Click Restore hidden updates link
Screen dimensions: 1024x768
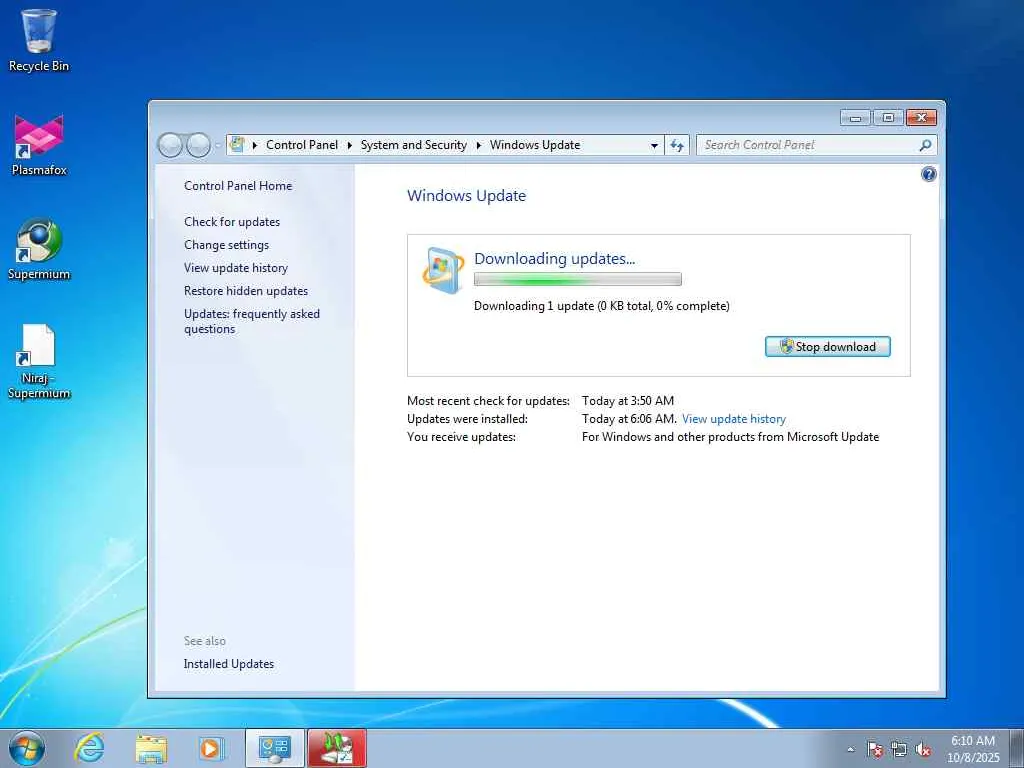[x=246, y=291]
